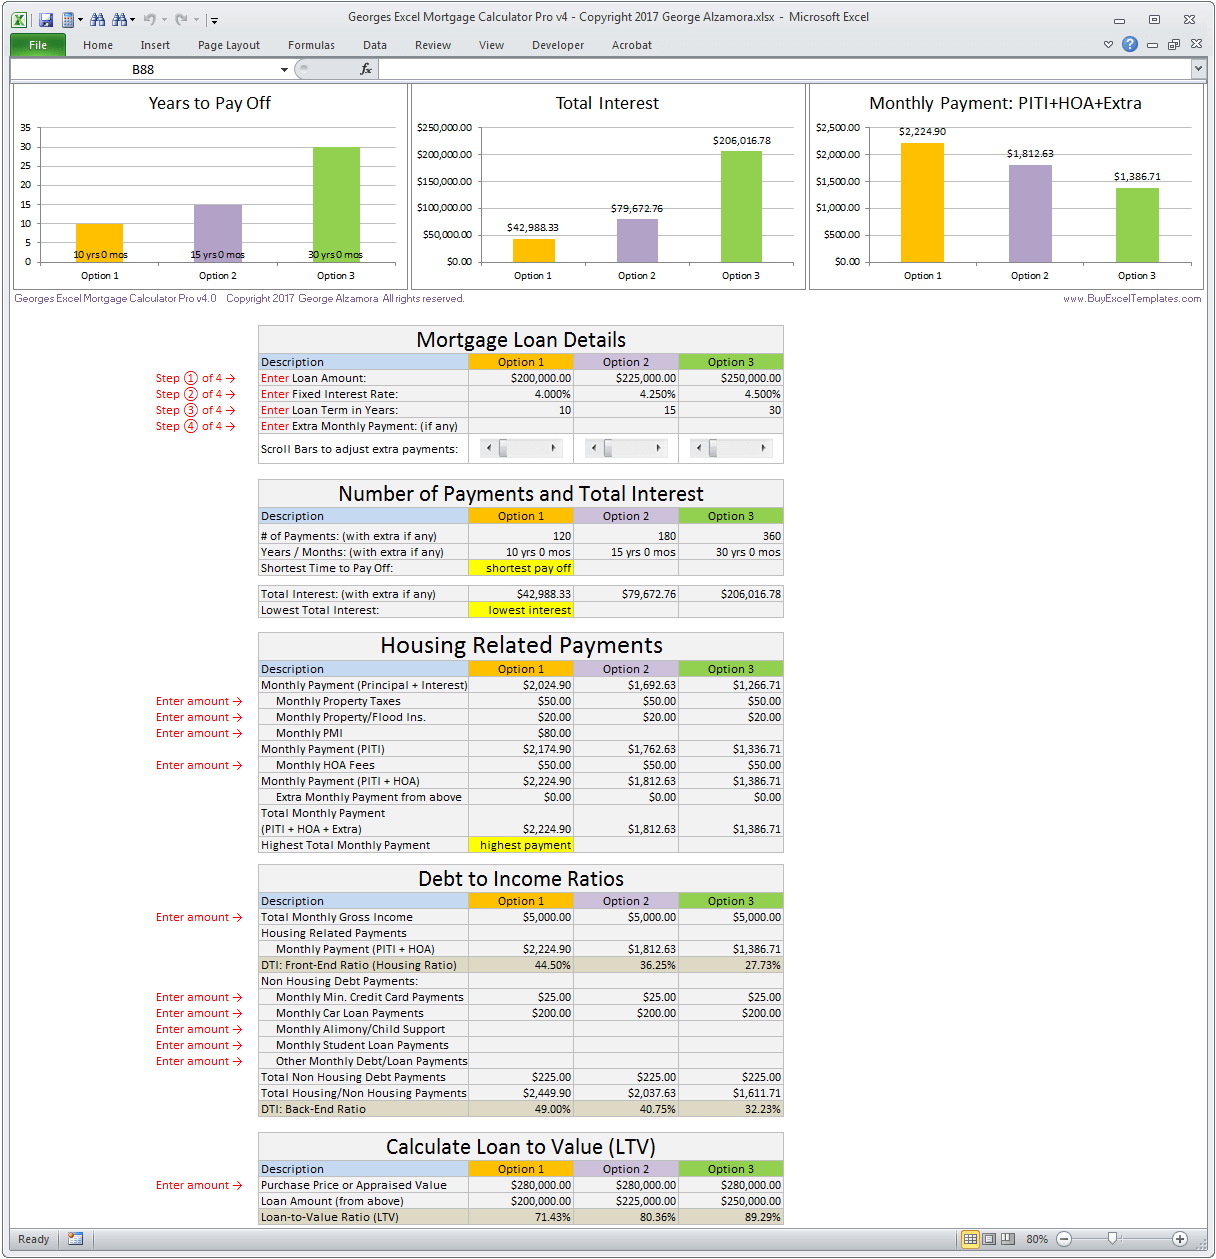The height and width of the screenshot is (1259, 1216).
Task: Switch to the Formulas ribbon tab
Action: click(310, 44)
